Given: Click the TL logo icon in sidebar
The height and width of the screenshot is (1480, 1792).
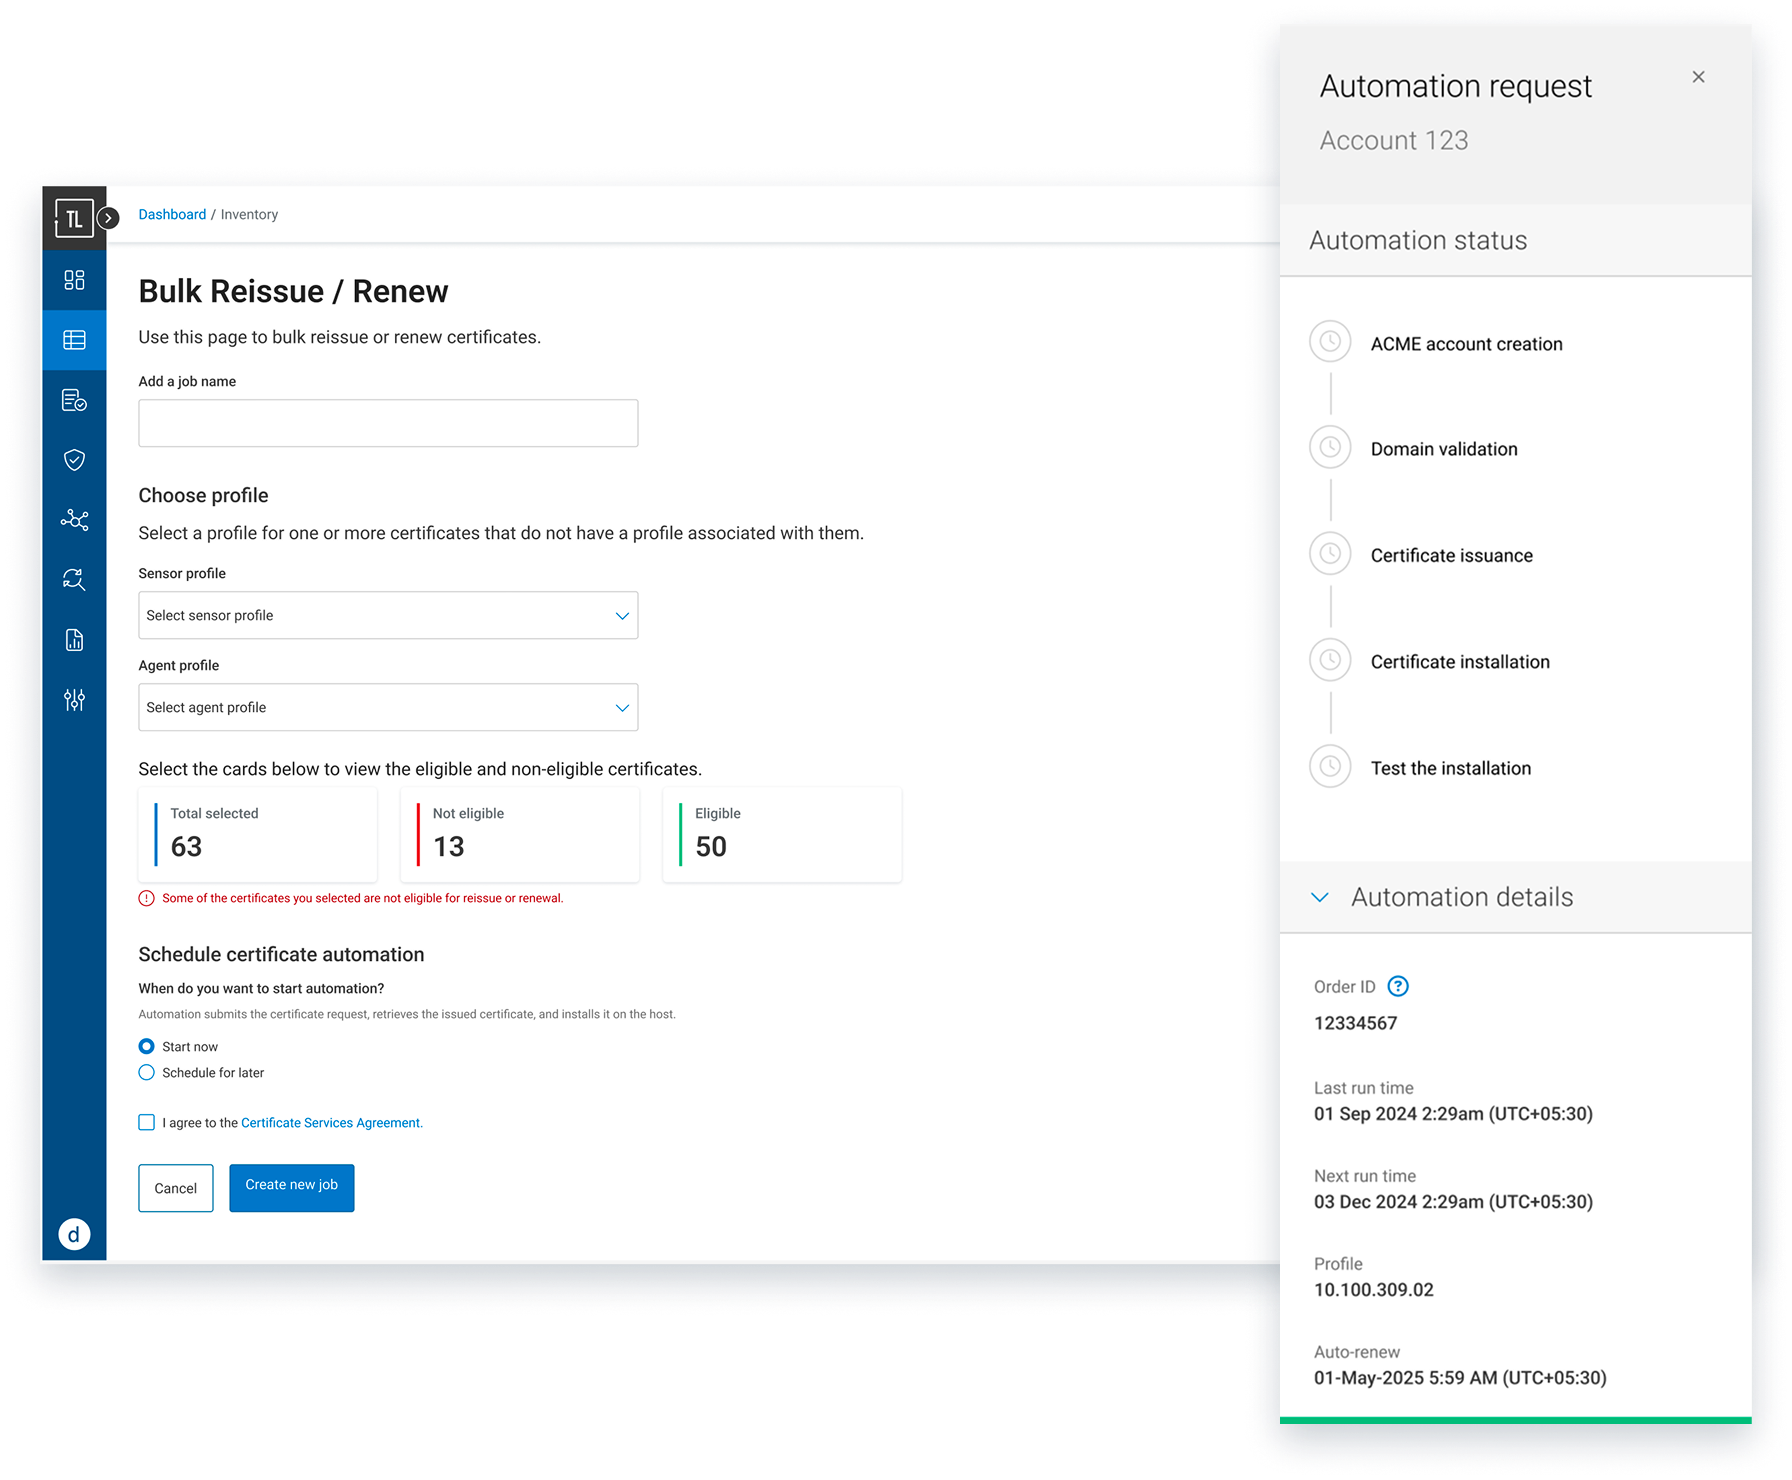Looking at the screenshot, I should pyautogui.click(x=74, y=218).
